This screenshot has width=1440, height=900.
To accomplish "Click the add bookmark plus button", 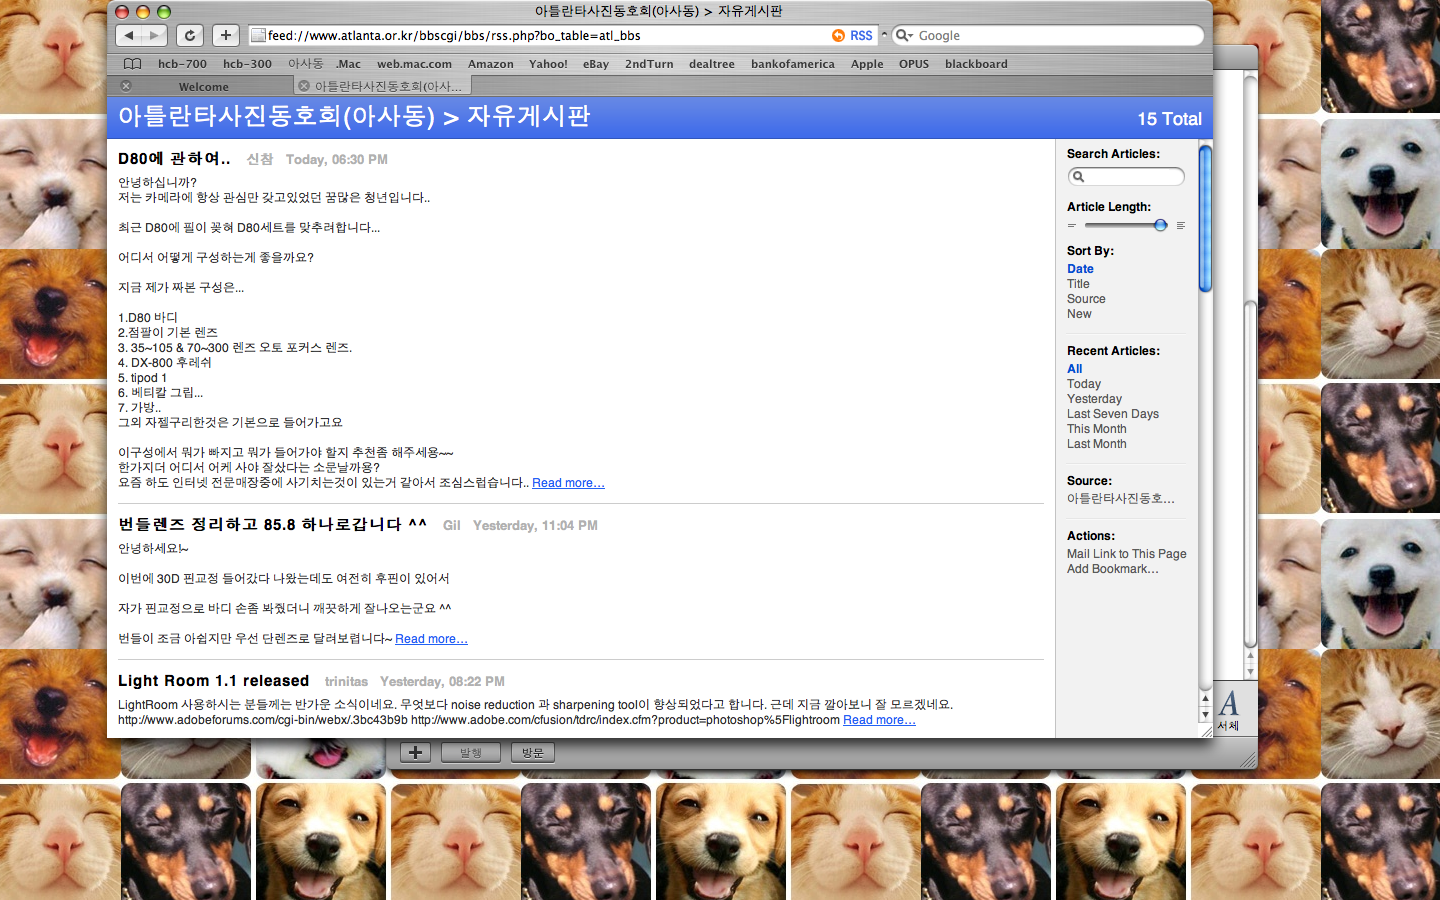I will point(226,35).
